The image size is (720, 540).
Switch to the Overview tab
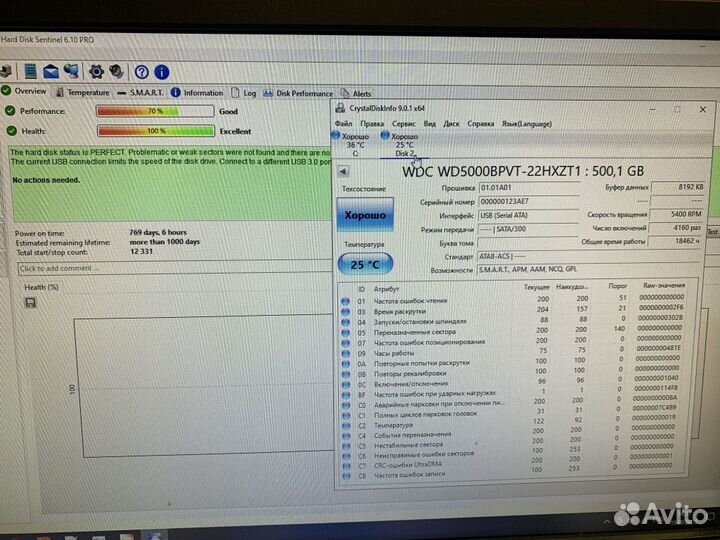[x=24, y=91]
